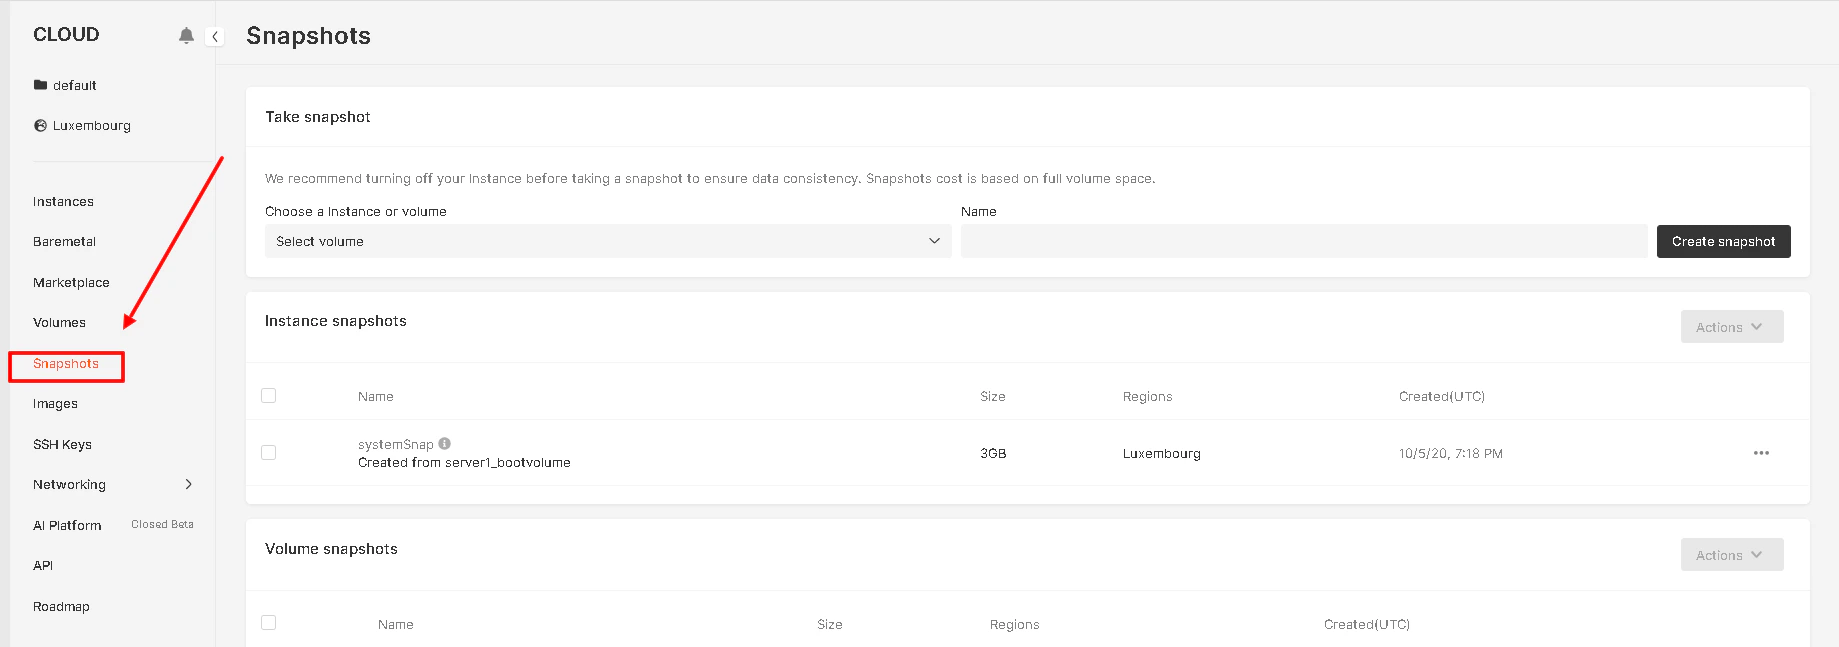Select the Luxembourg region label
This screenshot has width=1839, height=647.
[92, 125]
